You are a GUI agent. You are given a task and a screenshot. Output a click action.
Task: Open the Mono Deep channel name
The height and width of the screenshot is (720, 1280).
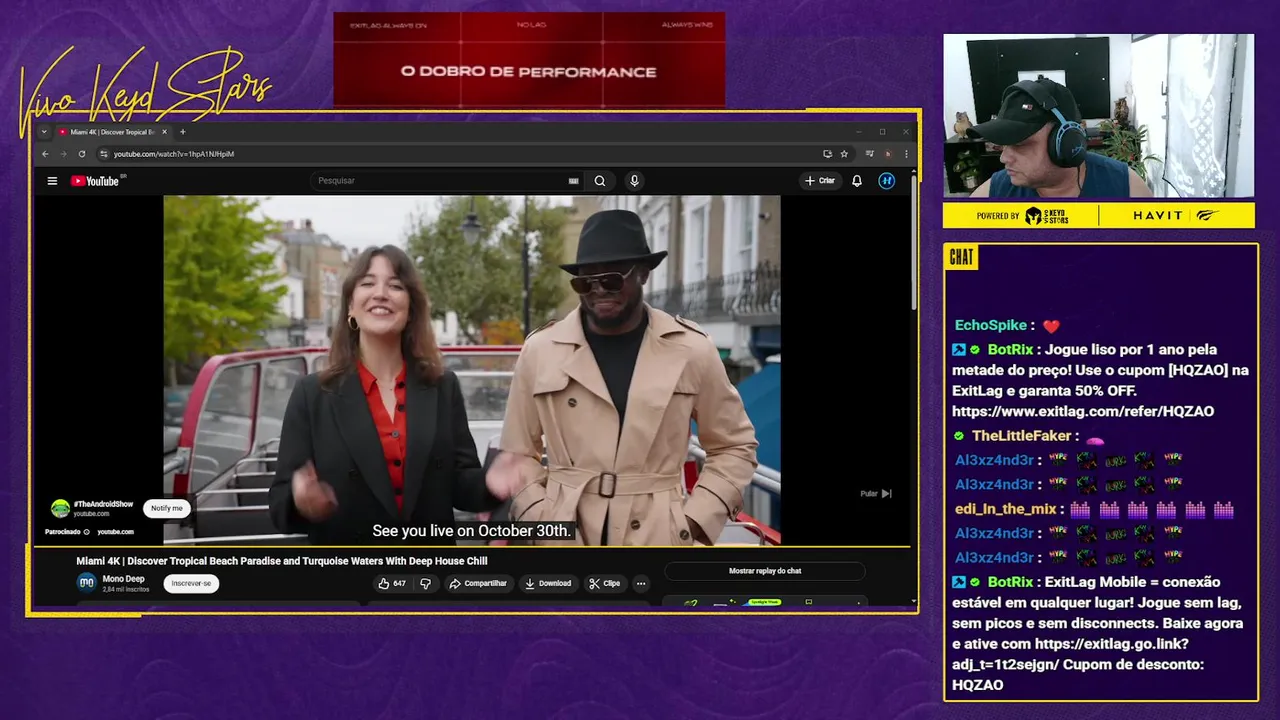123,579
